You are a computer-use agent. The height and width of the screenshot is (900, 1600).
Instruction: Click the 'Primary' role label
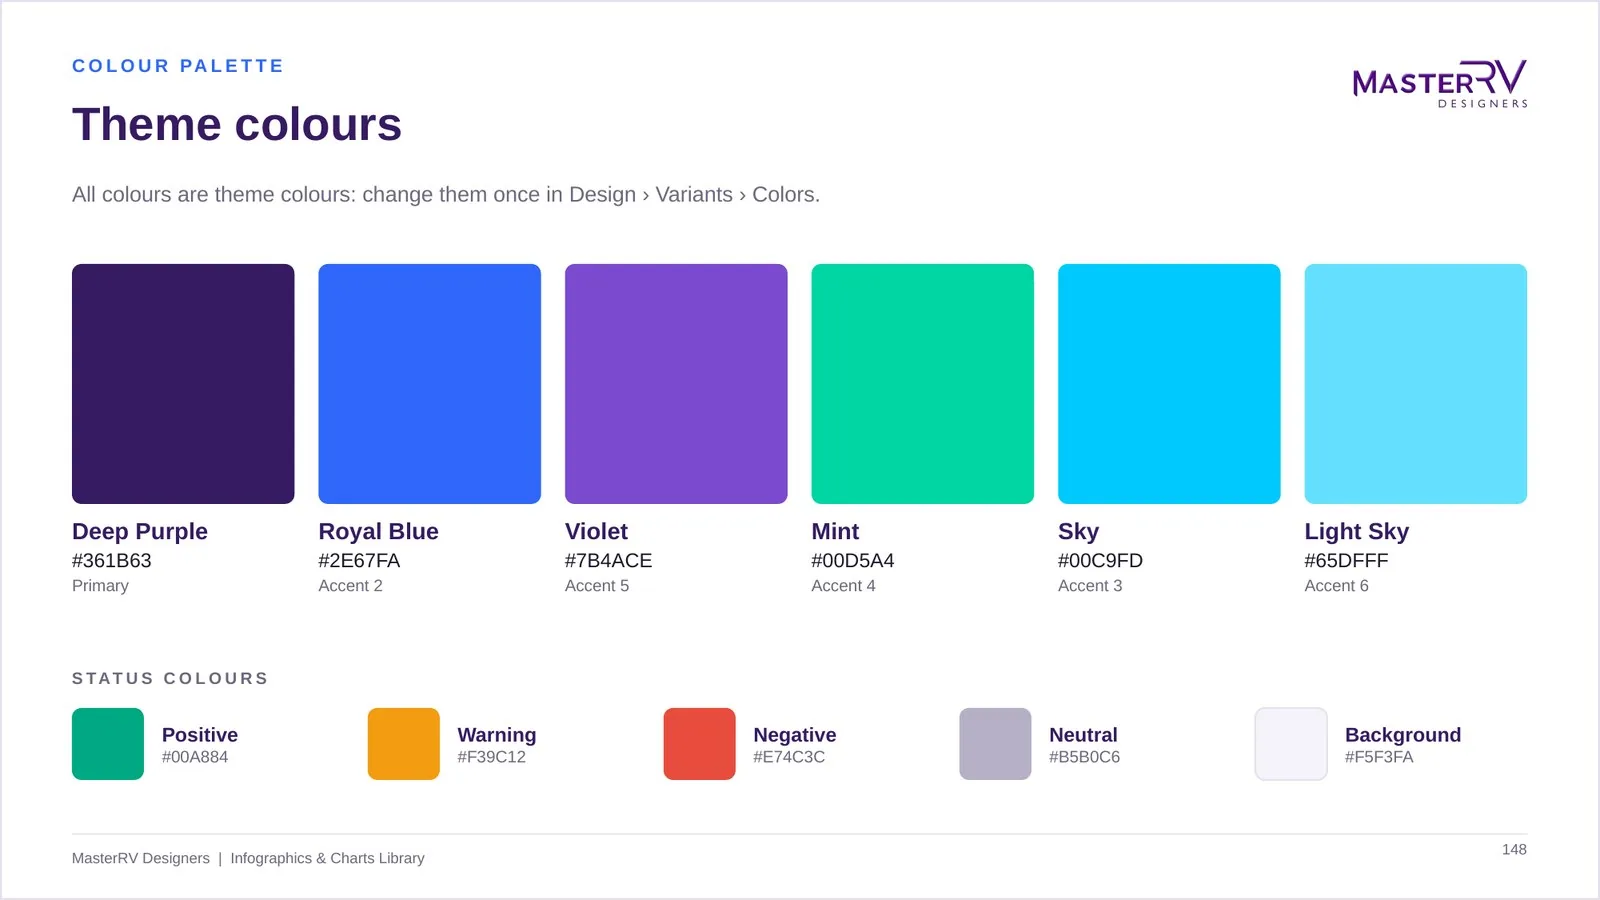click(x=100, y=586)
